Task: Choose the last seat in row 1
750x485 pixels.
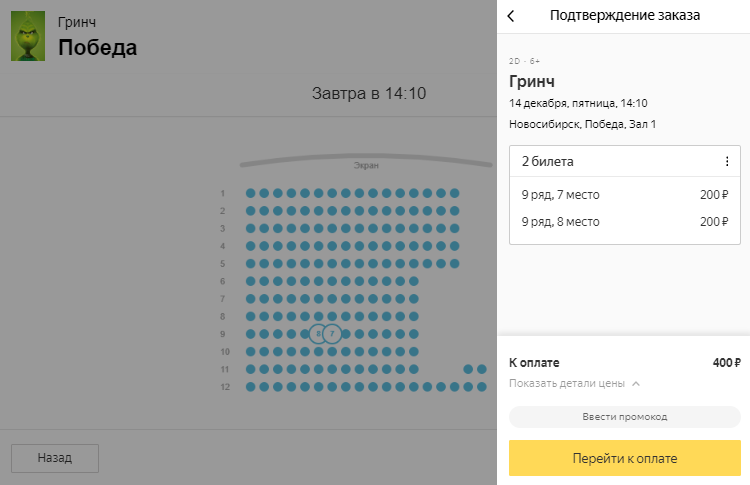Action: (455, 193)
